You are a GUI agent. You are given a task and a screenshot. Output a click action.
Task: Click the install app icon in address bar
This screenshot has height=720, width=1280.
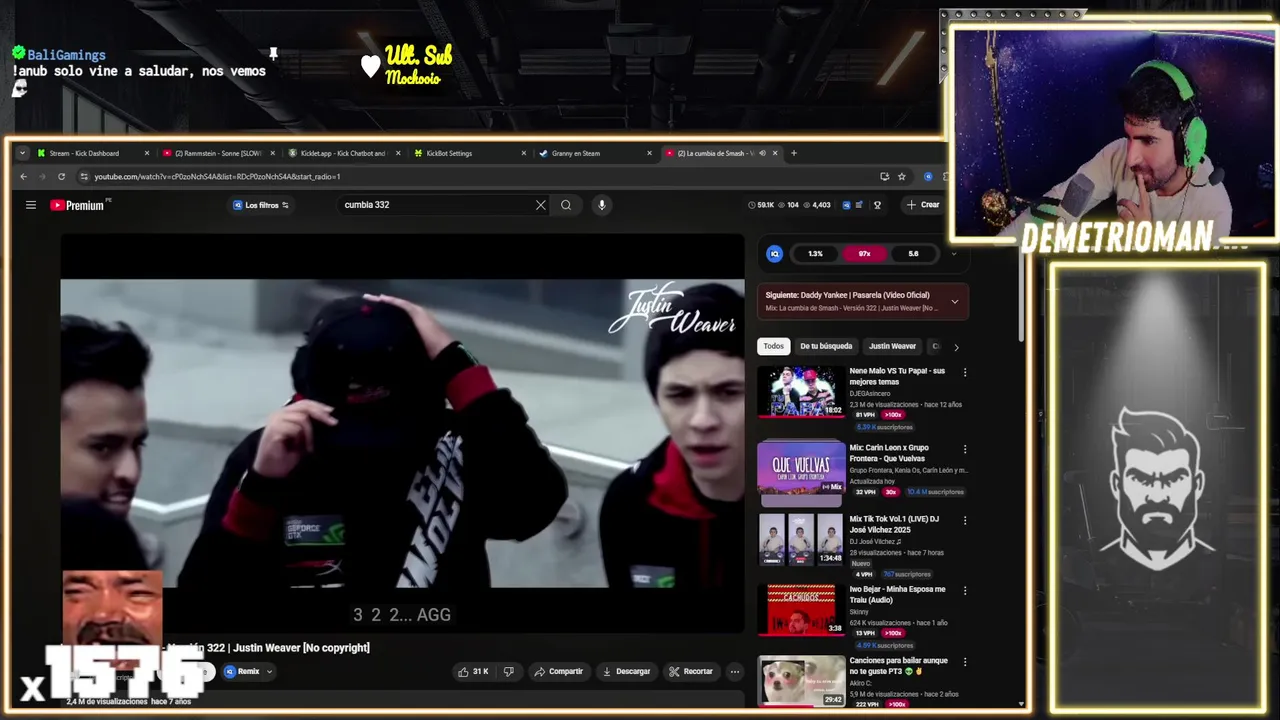(x=884, y=177)
